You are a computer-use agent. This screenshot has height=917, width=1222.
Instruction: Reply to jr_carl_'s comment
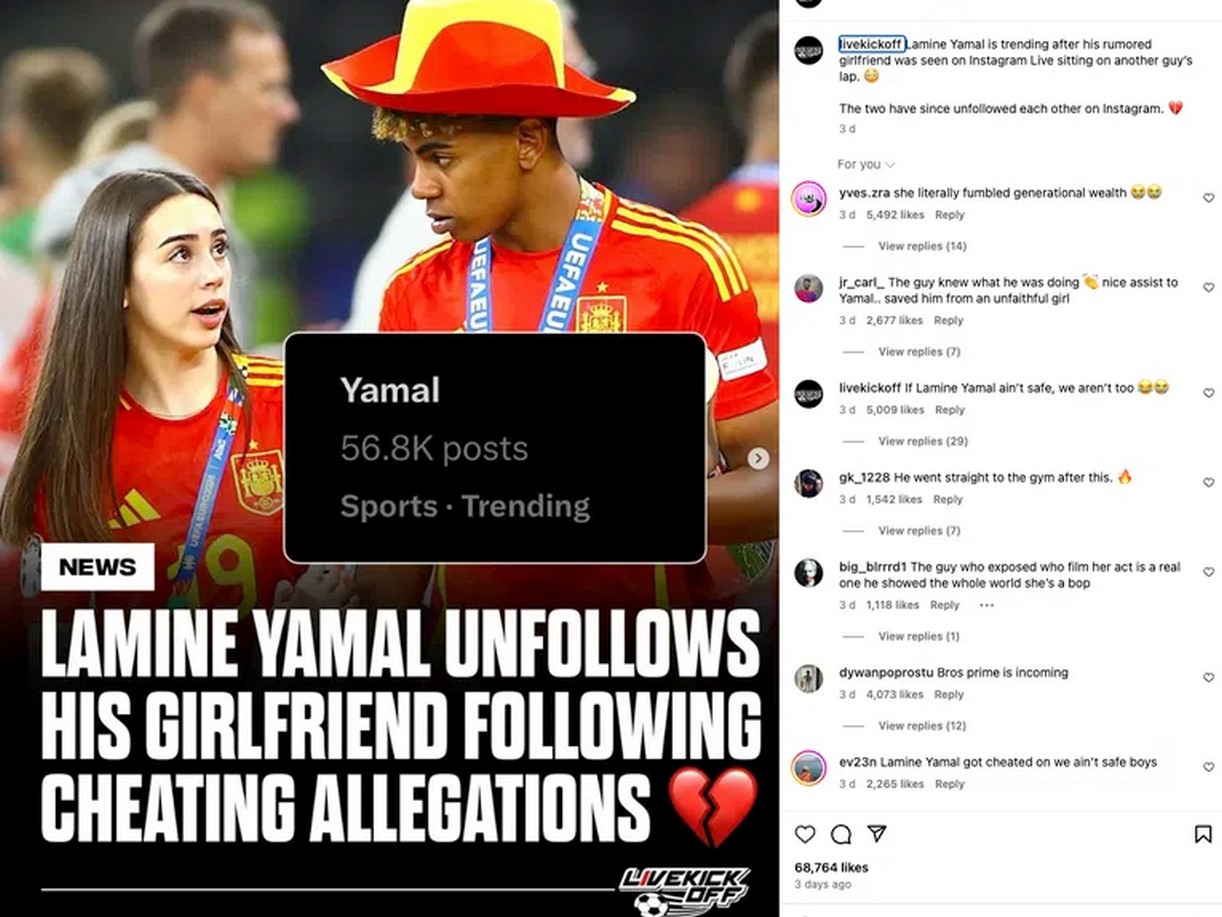coord(948,320)
